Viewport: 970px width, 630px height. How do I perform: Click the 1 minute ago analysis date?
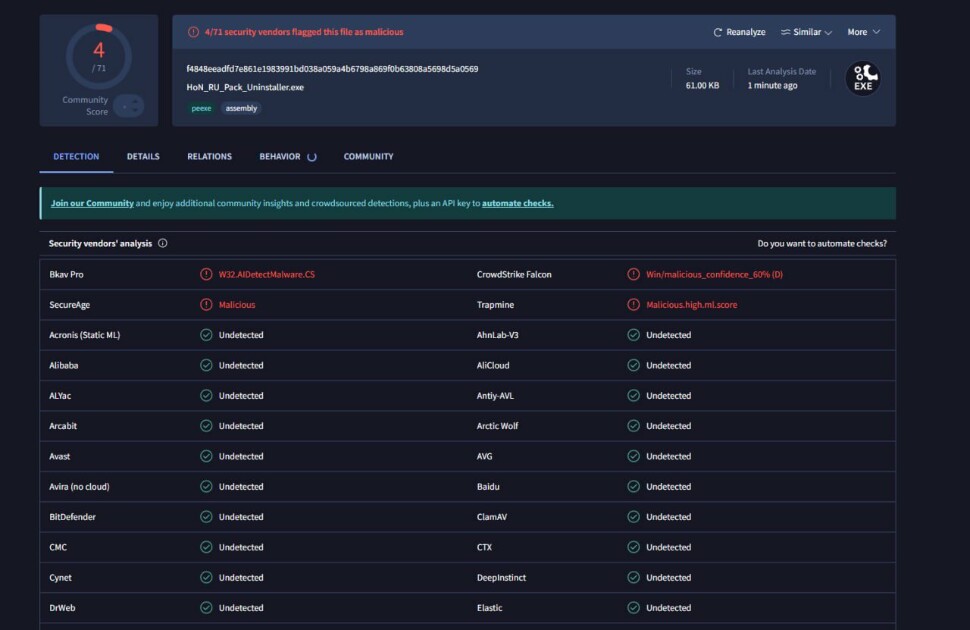tap(772, 85)
